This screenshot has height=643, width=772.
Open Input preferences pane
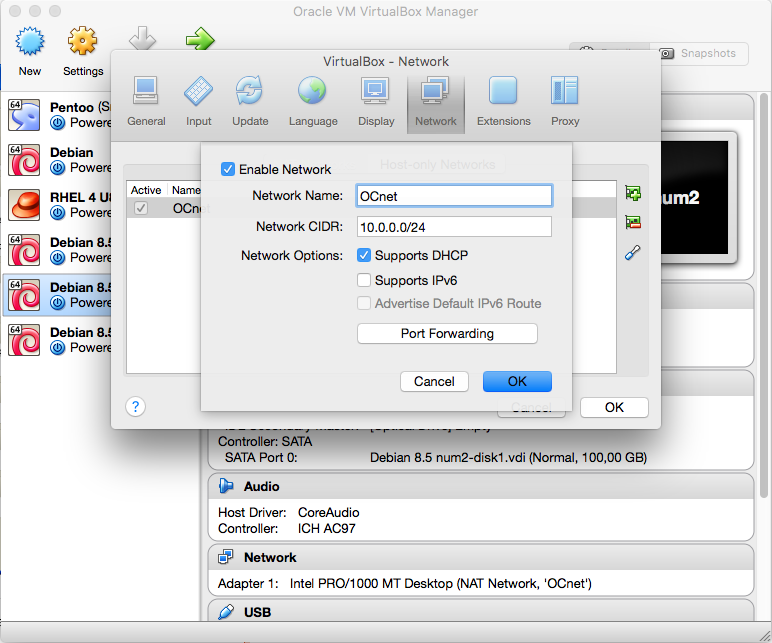coord(198,102)
